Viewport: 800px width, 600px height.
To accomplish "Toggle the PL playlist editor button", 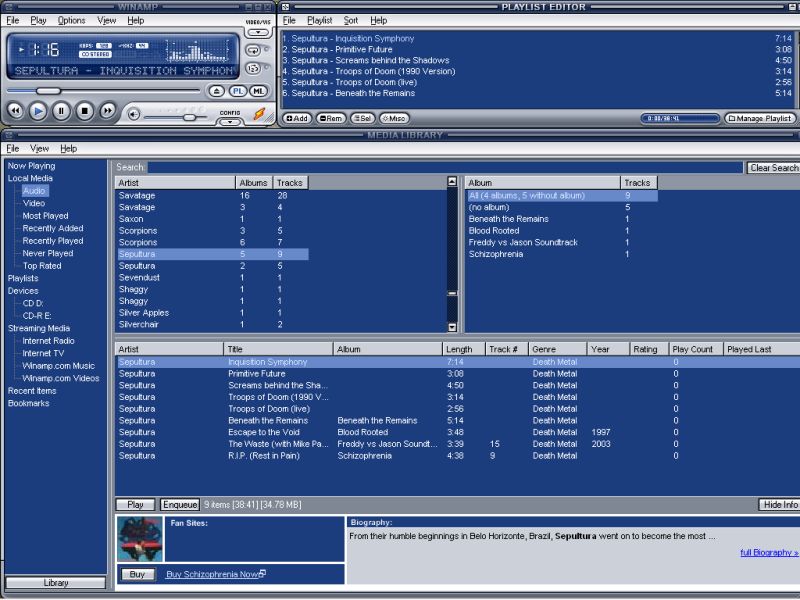I will pyautogui.click(x=238, y=91).
